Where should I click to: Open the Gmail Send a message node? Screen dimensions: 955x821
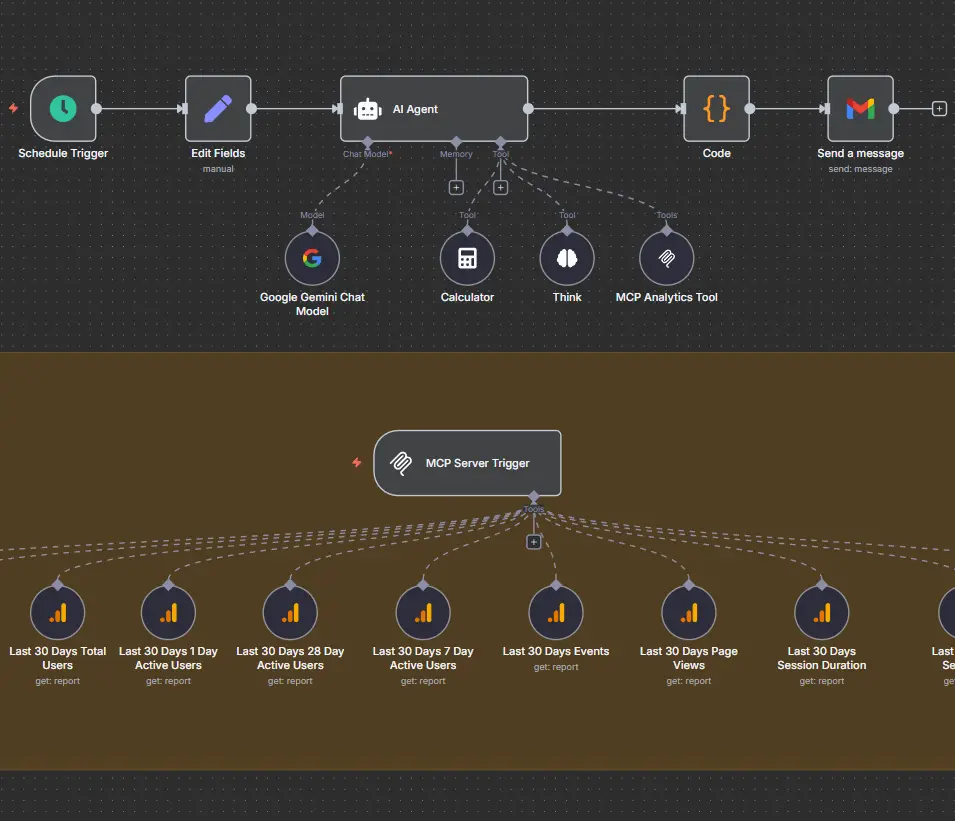pyautogui.click(x=860, y=109)
